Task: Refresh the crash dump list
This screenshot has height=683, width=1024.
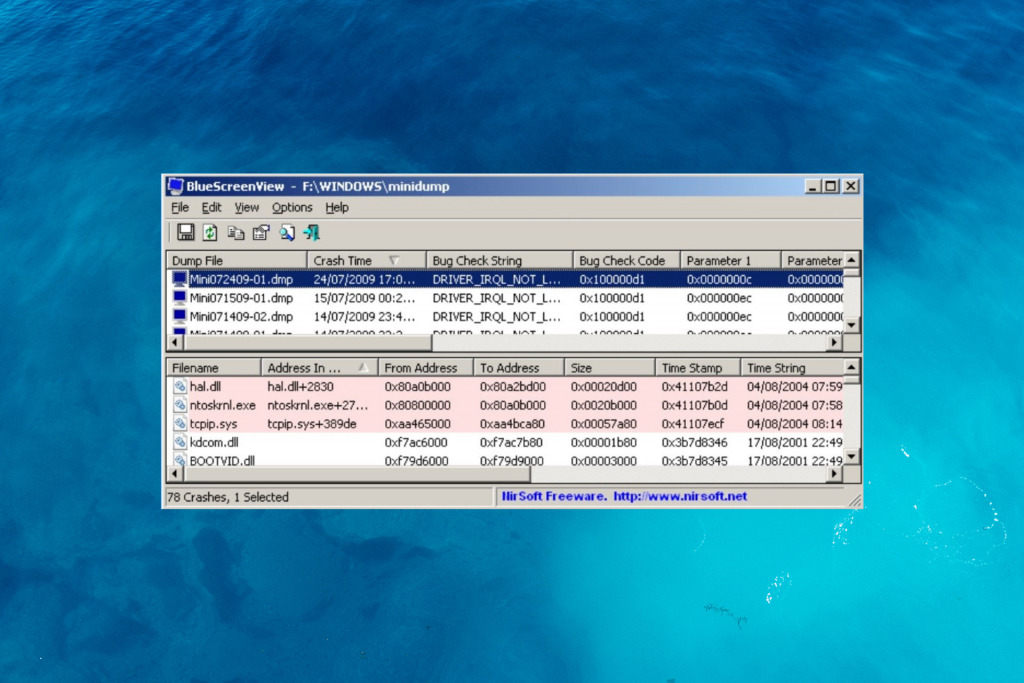Action: (210, 232)
